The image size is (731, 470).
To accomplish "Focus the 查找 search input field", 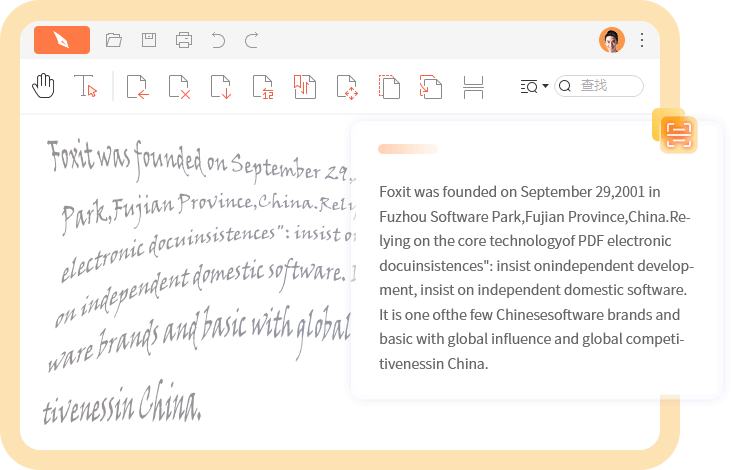I will (599, 86).
